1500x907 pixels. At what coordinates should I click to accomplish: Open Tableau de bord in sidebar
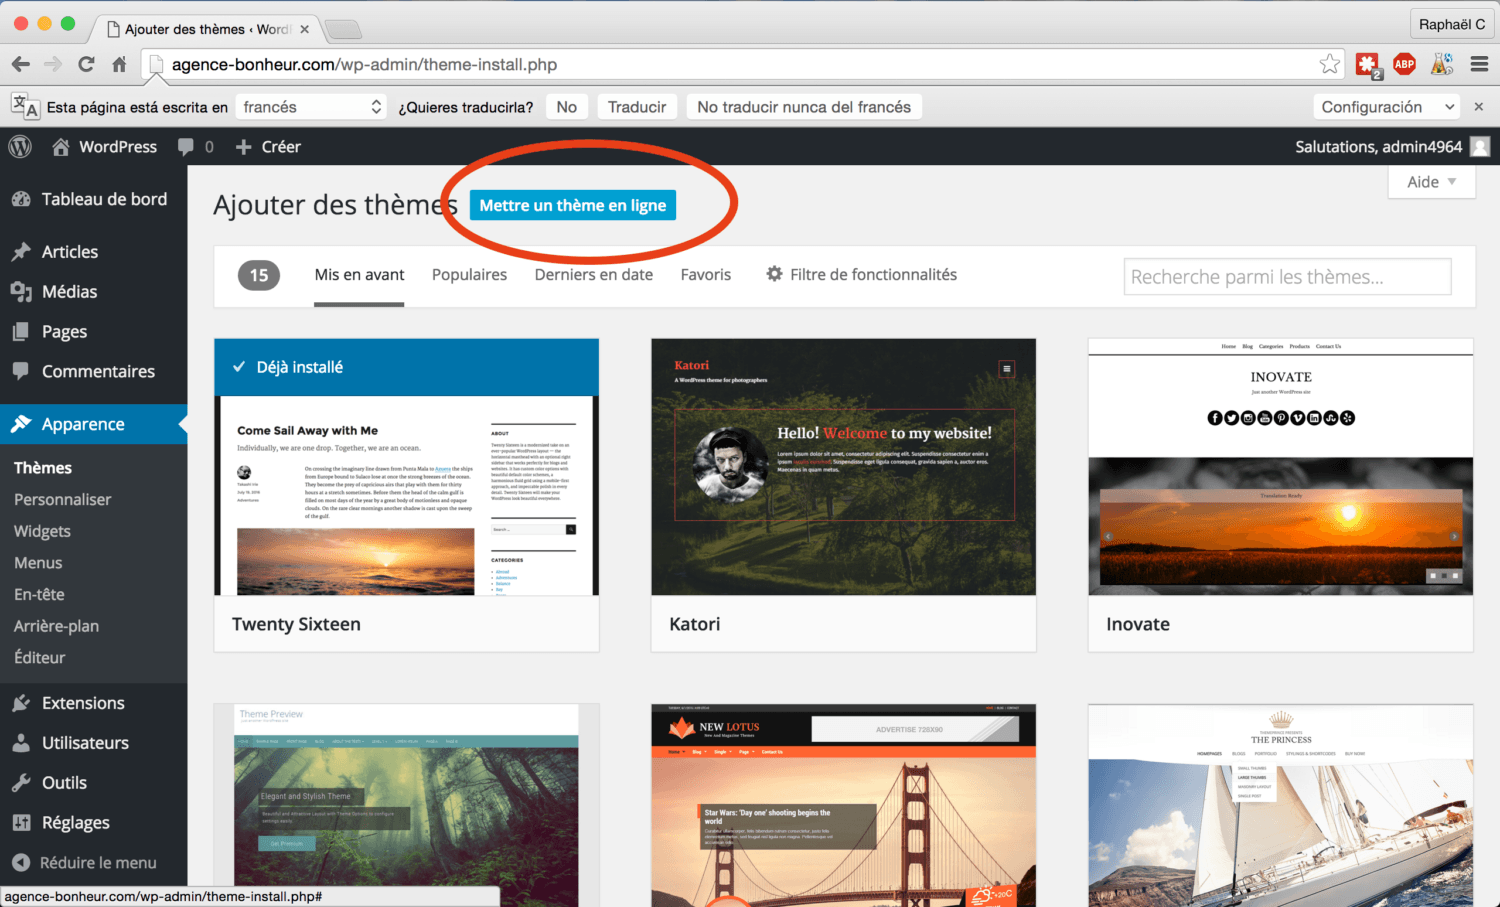click(93, 199)
